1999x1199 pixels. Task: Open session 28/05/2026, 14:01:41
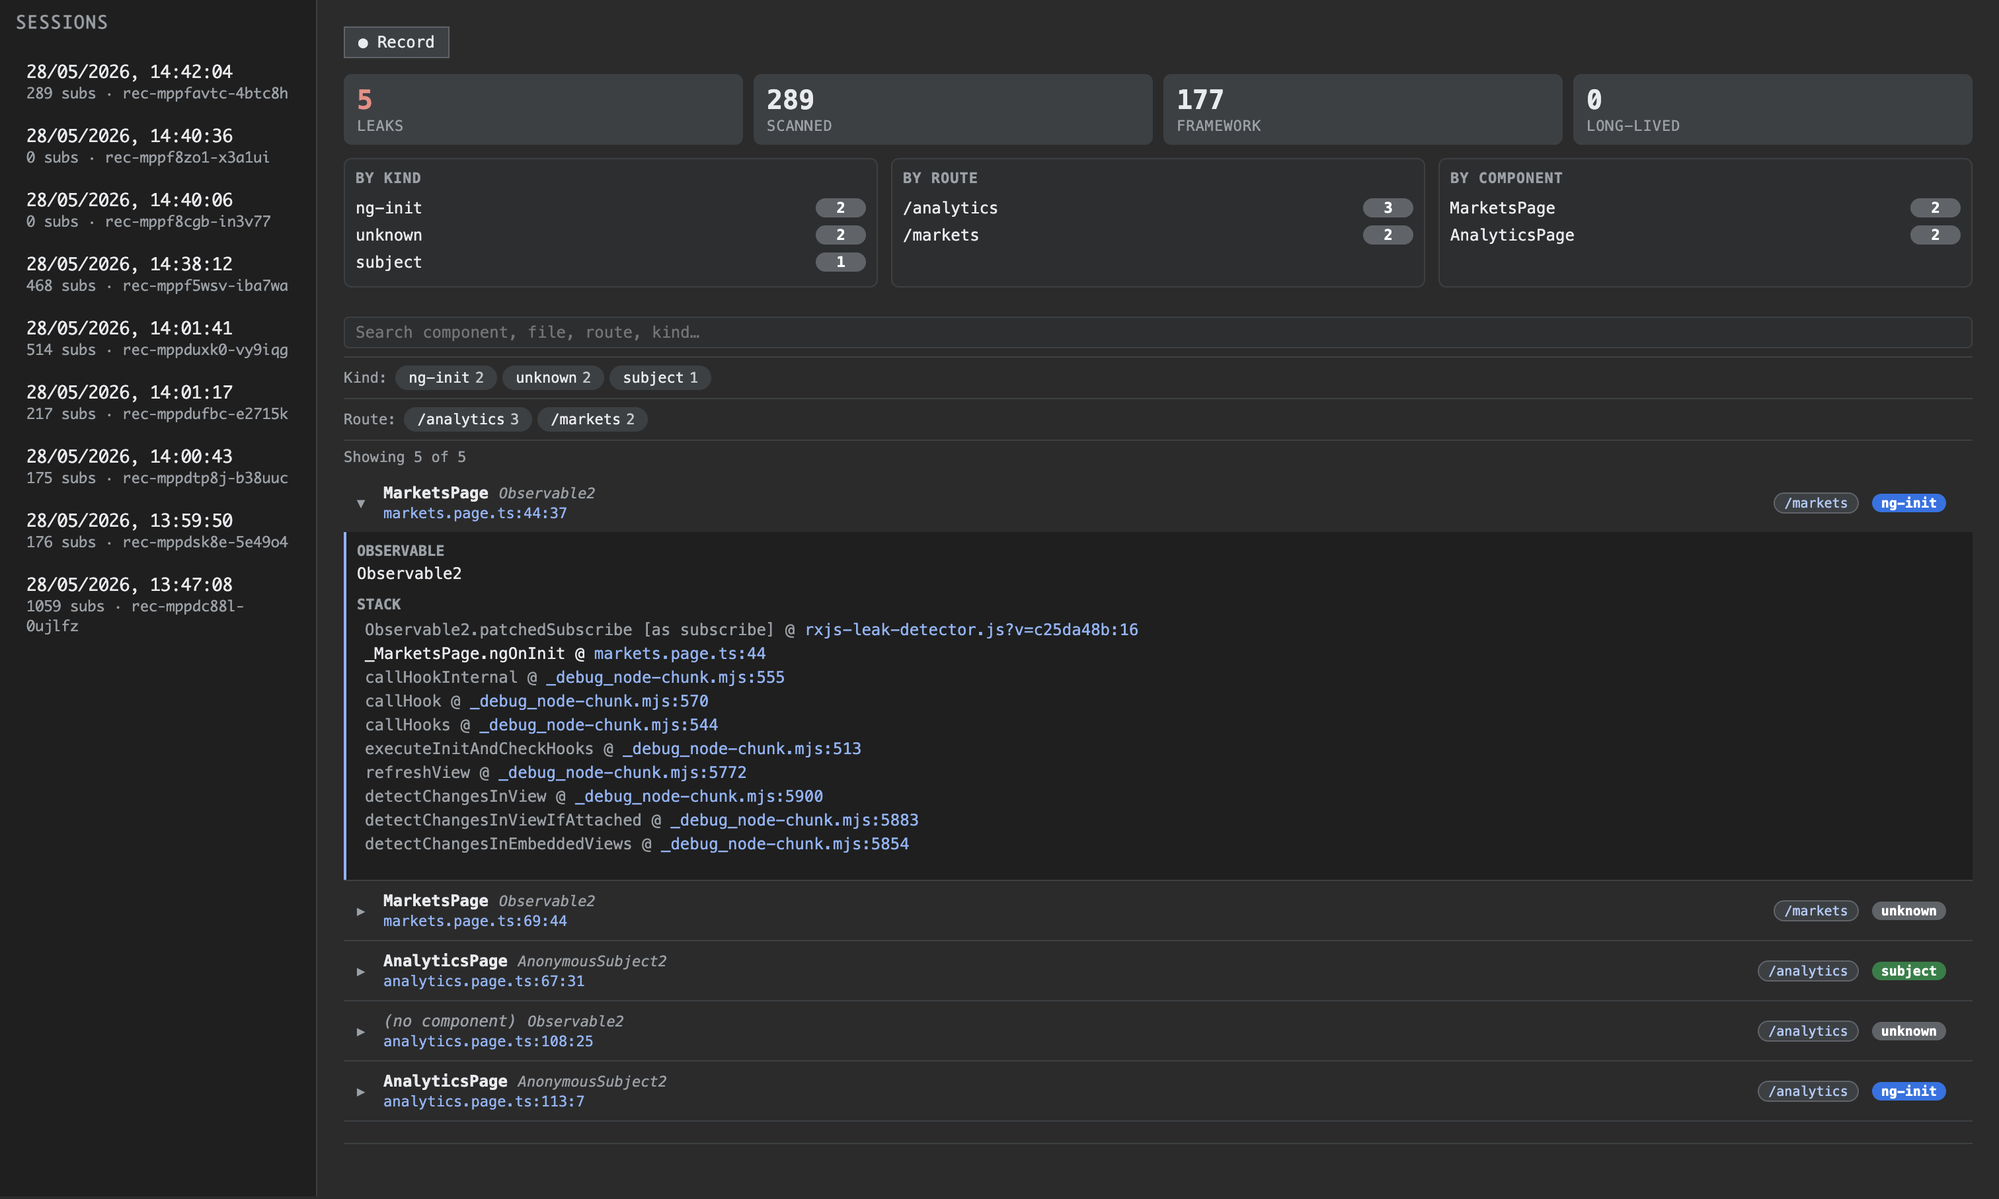coord(158,338)
